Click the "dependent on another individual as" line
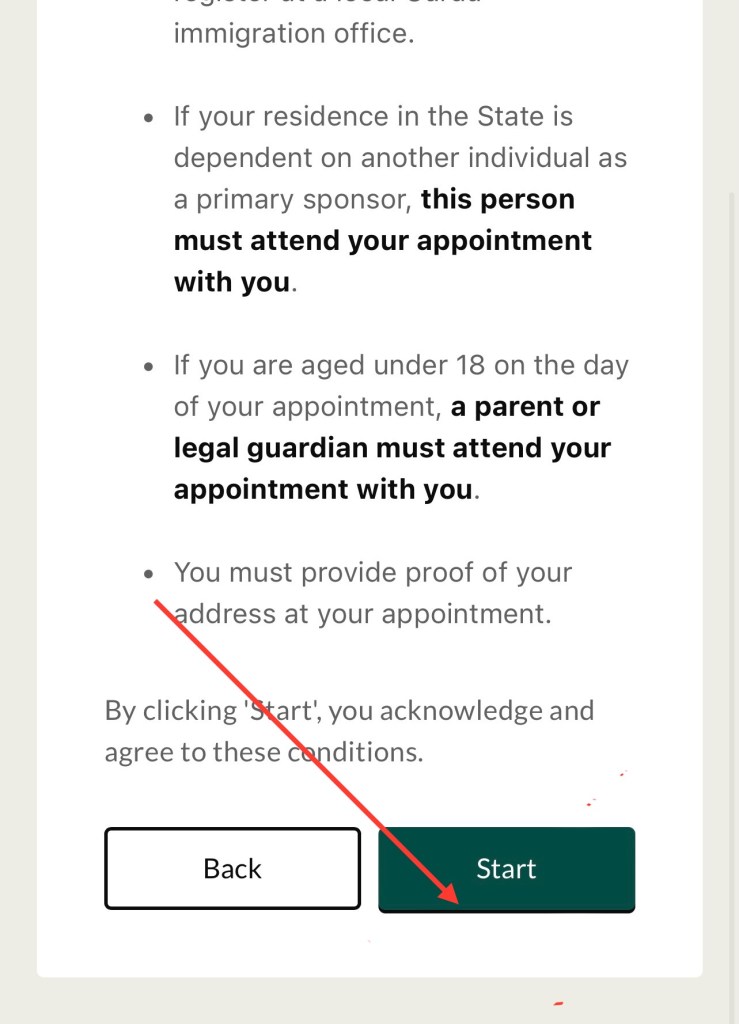This screenshot has height=1024, width=739. point(400,158)
